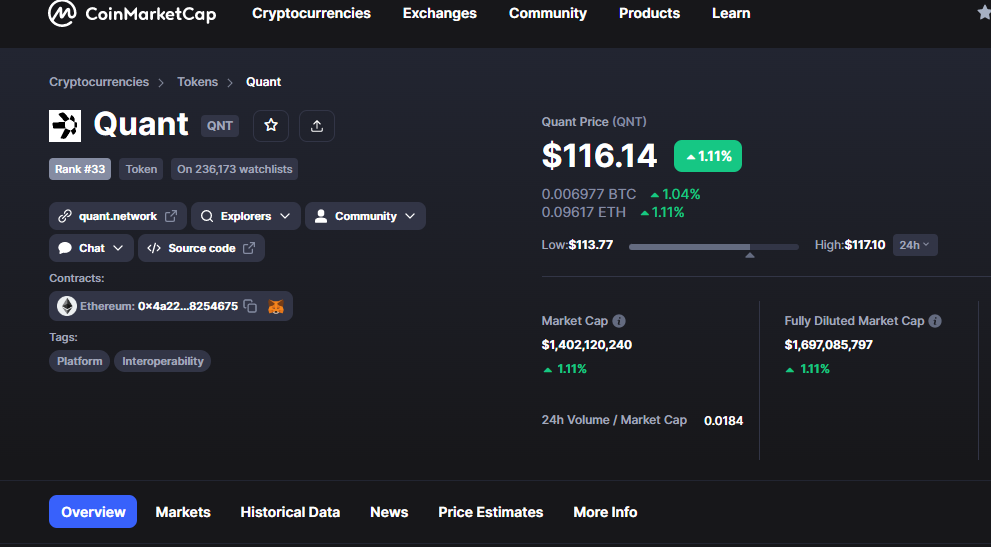Click the Quant breadcrumb text
This screenshot has width=991, height=547.
pos(264,82)
